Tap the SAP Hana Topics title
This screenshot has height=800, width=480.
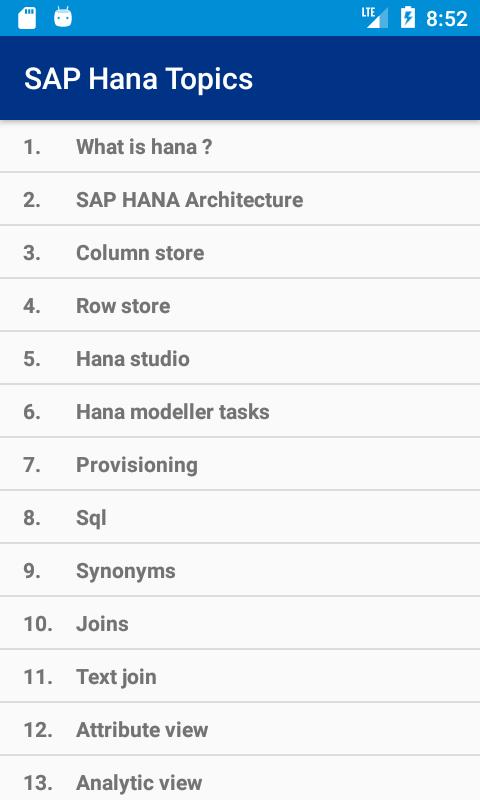pyautogui.click(x=138, y=79)
